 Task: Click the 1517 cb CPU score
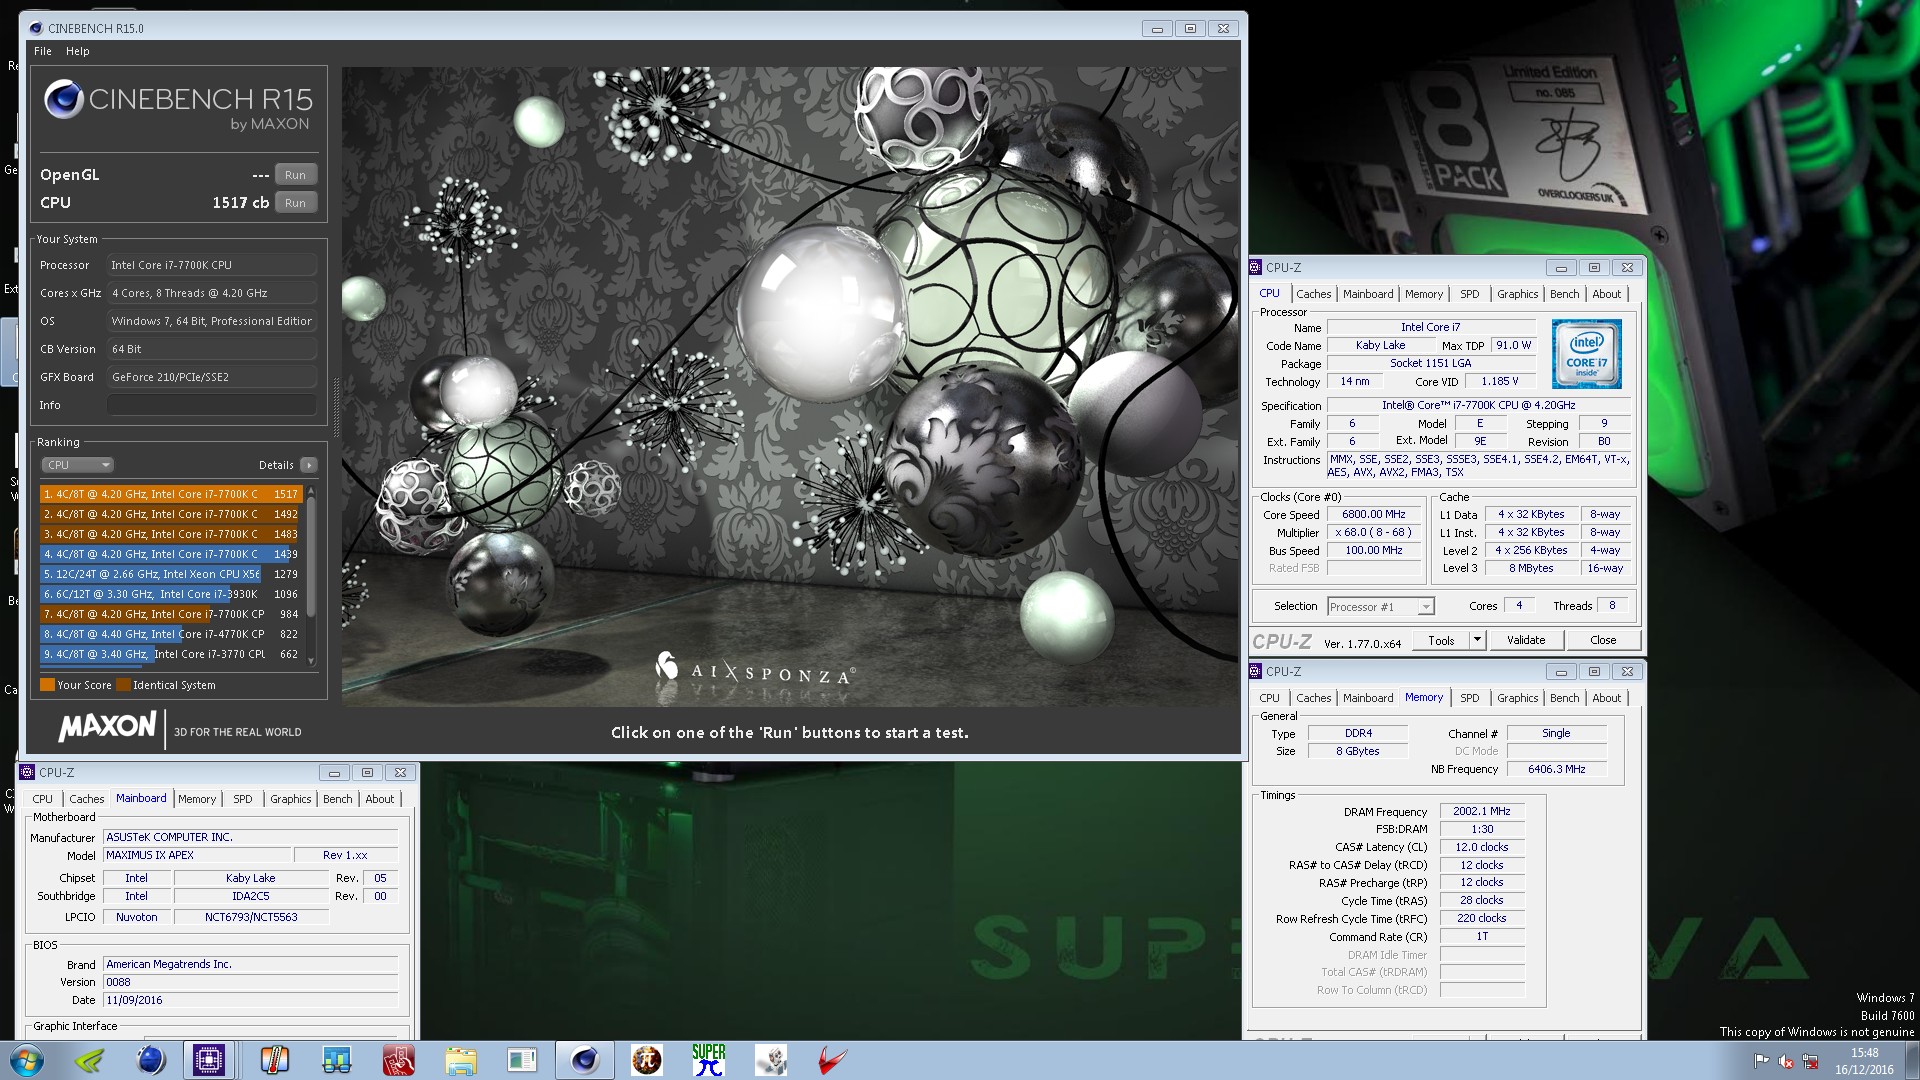(240, 203)
